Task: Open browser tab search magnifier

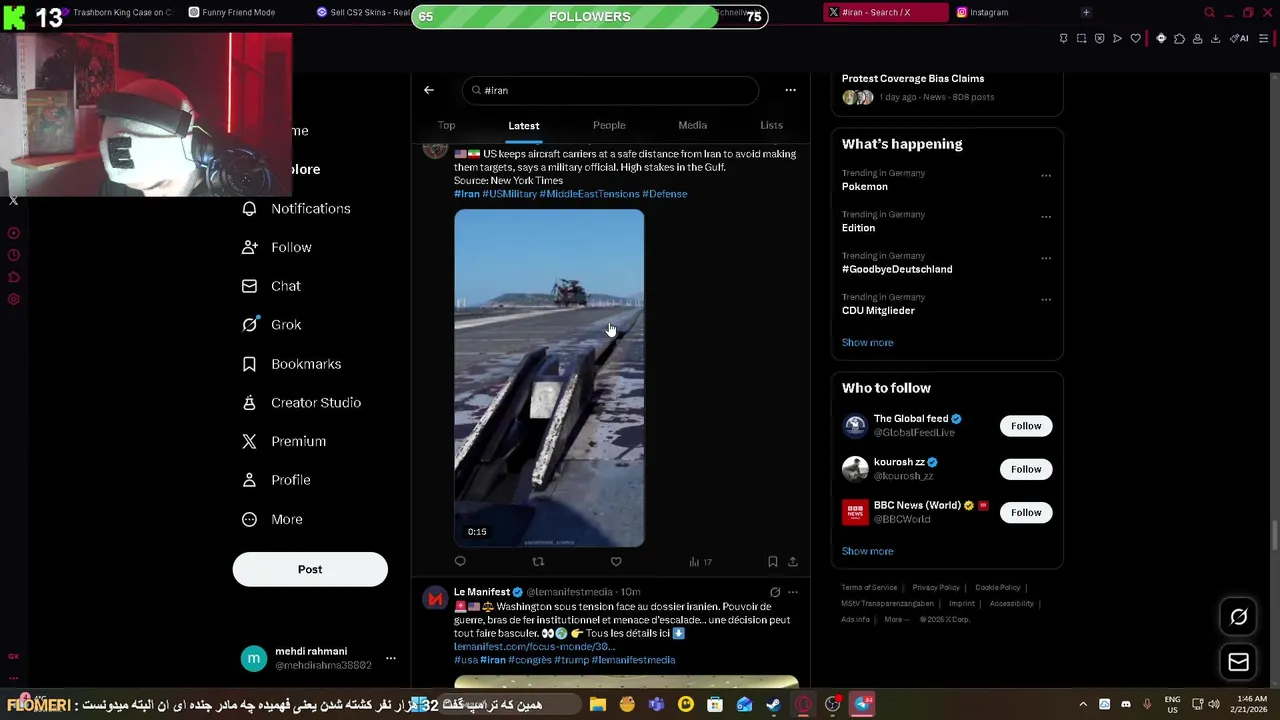Action: point(1209,12)
